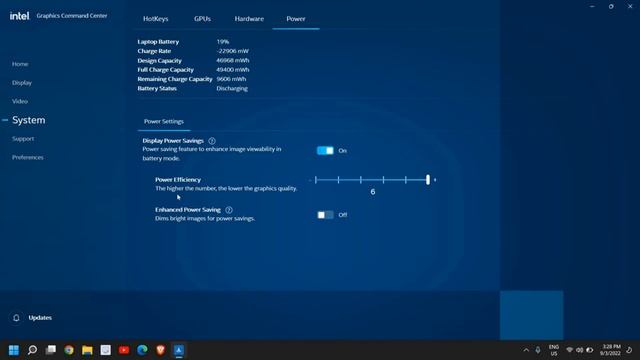This screenshot has width=640, height=360.
Task: Open the white notepad app icon in taskbar
Action: [x=106, y=350]
